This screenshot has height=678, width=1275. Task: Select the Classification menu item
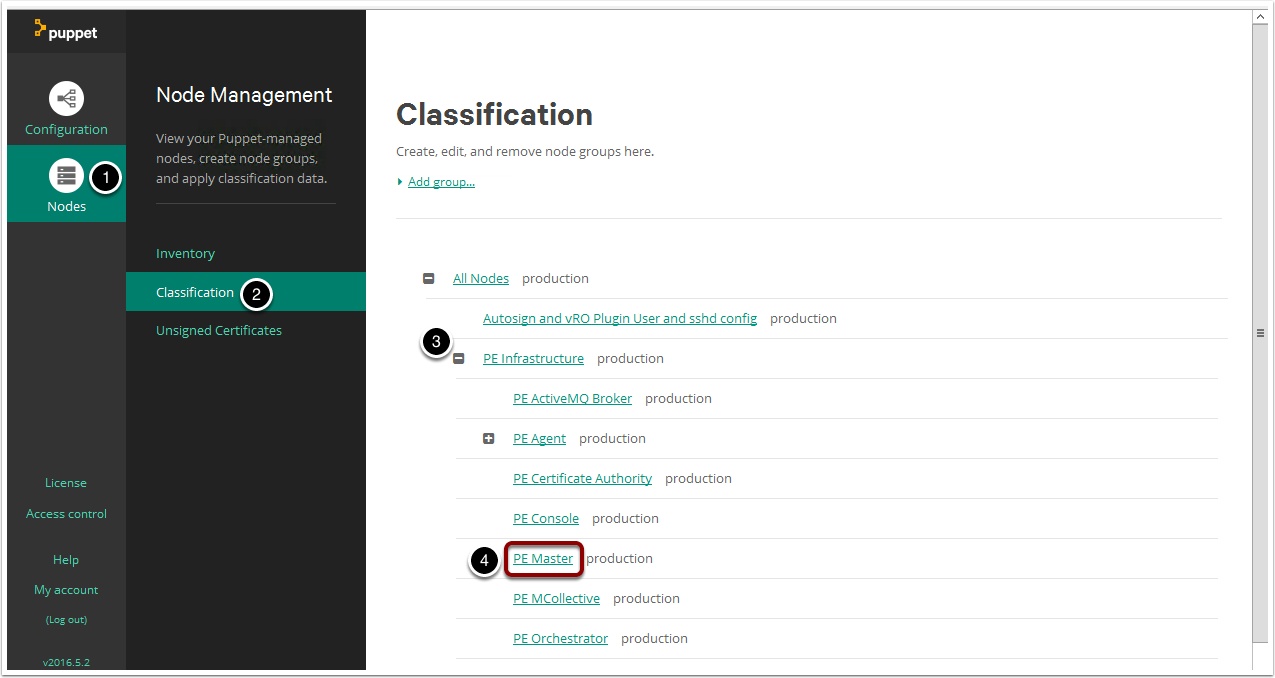coord(246,292)
